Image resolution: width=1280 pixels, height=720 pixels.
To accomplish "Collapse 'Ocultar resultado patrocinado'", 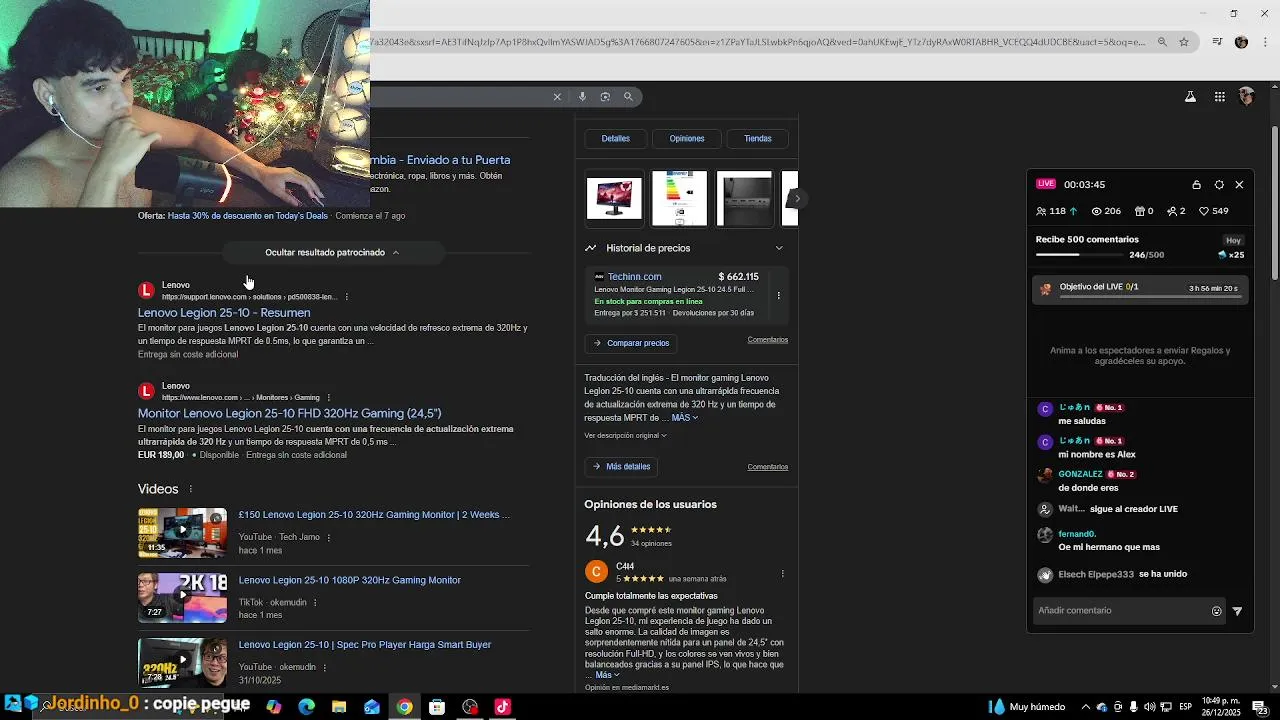I will click(x=332, y=252).
